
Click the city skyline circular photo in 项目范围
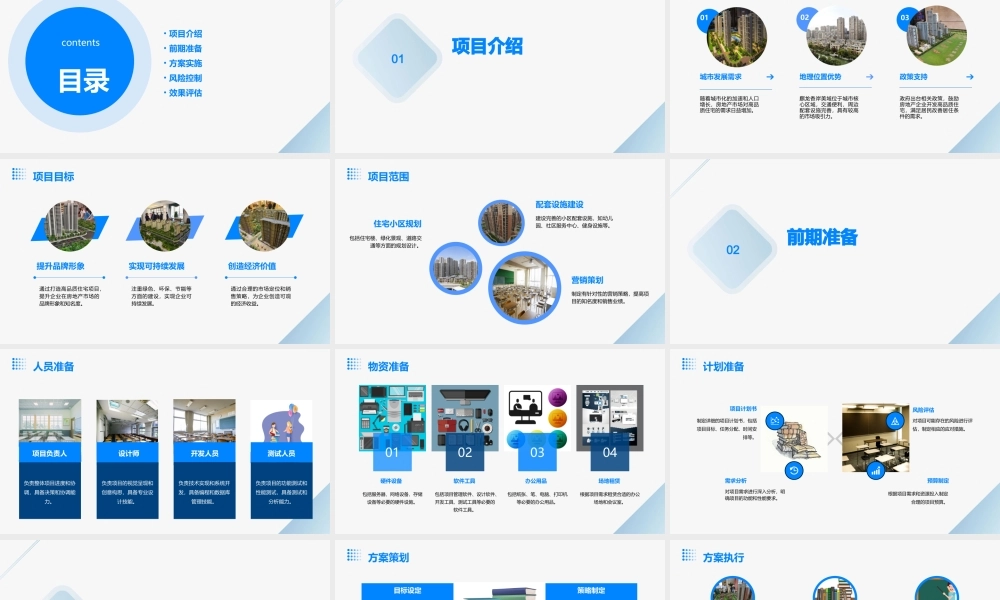(x=455, y=268)
